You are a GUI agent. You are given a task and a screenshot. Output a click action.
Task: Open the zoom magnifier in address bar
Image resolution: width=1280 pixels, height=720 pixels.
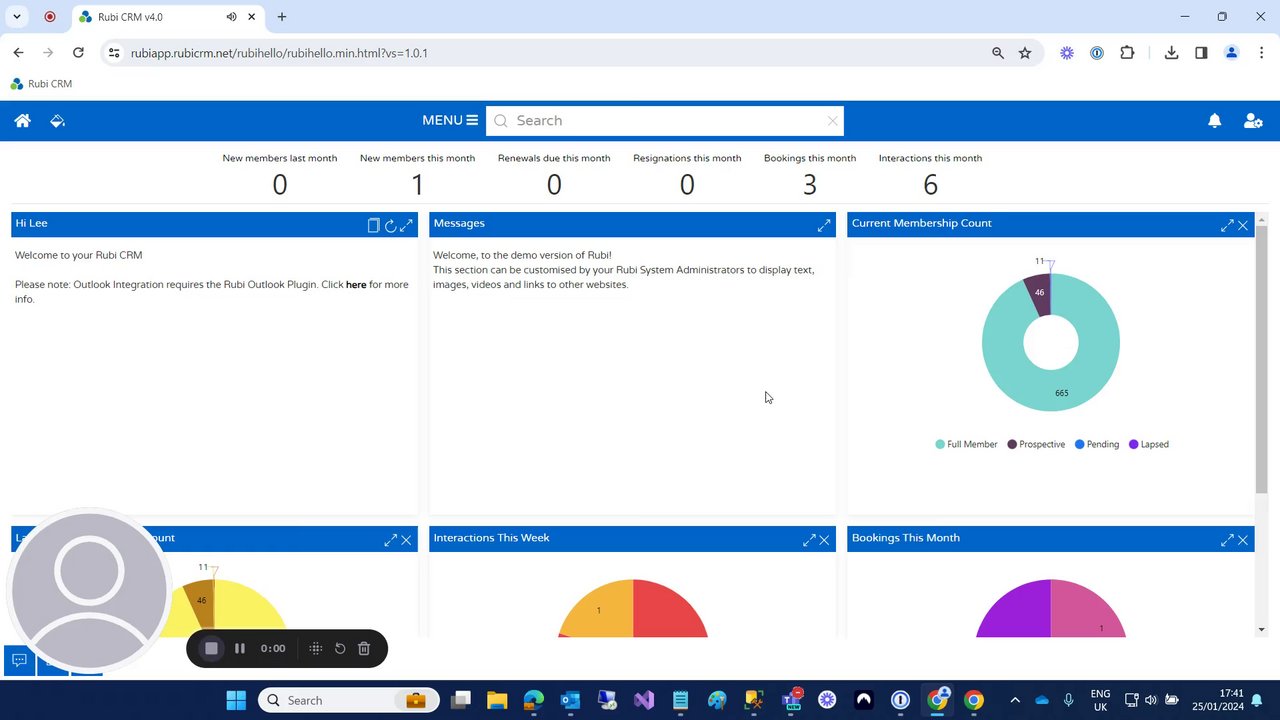pos(997,53)
